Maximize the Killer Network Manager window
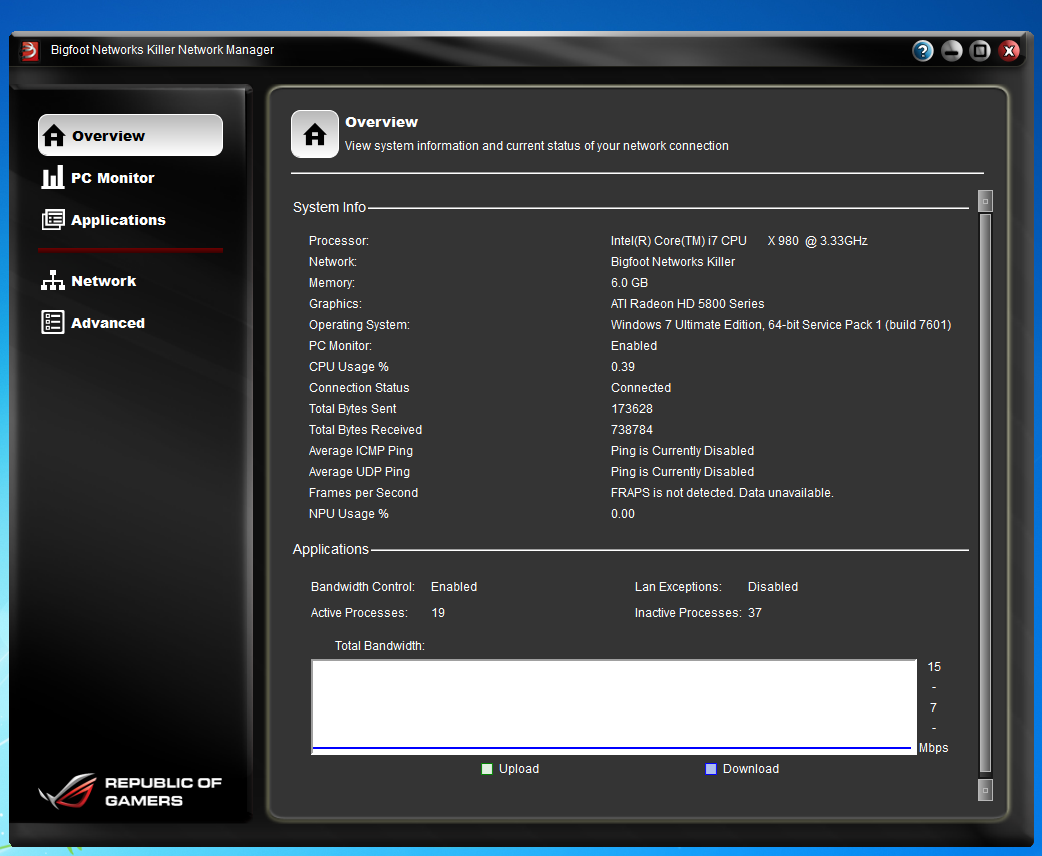This screenshot has width=1042, height=856. pos(980,51)
